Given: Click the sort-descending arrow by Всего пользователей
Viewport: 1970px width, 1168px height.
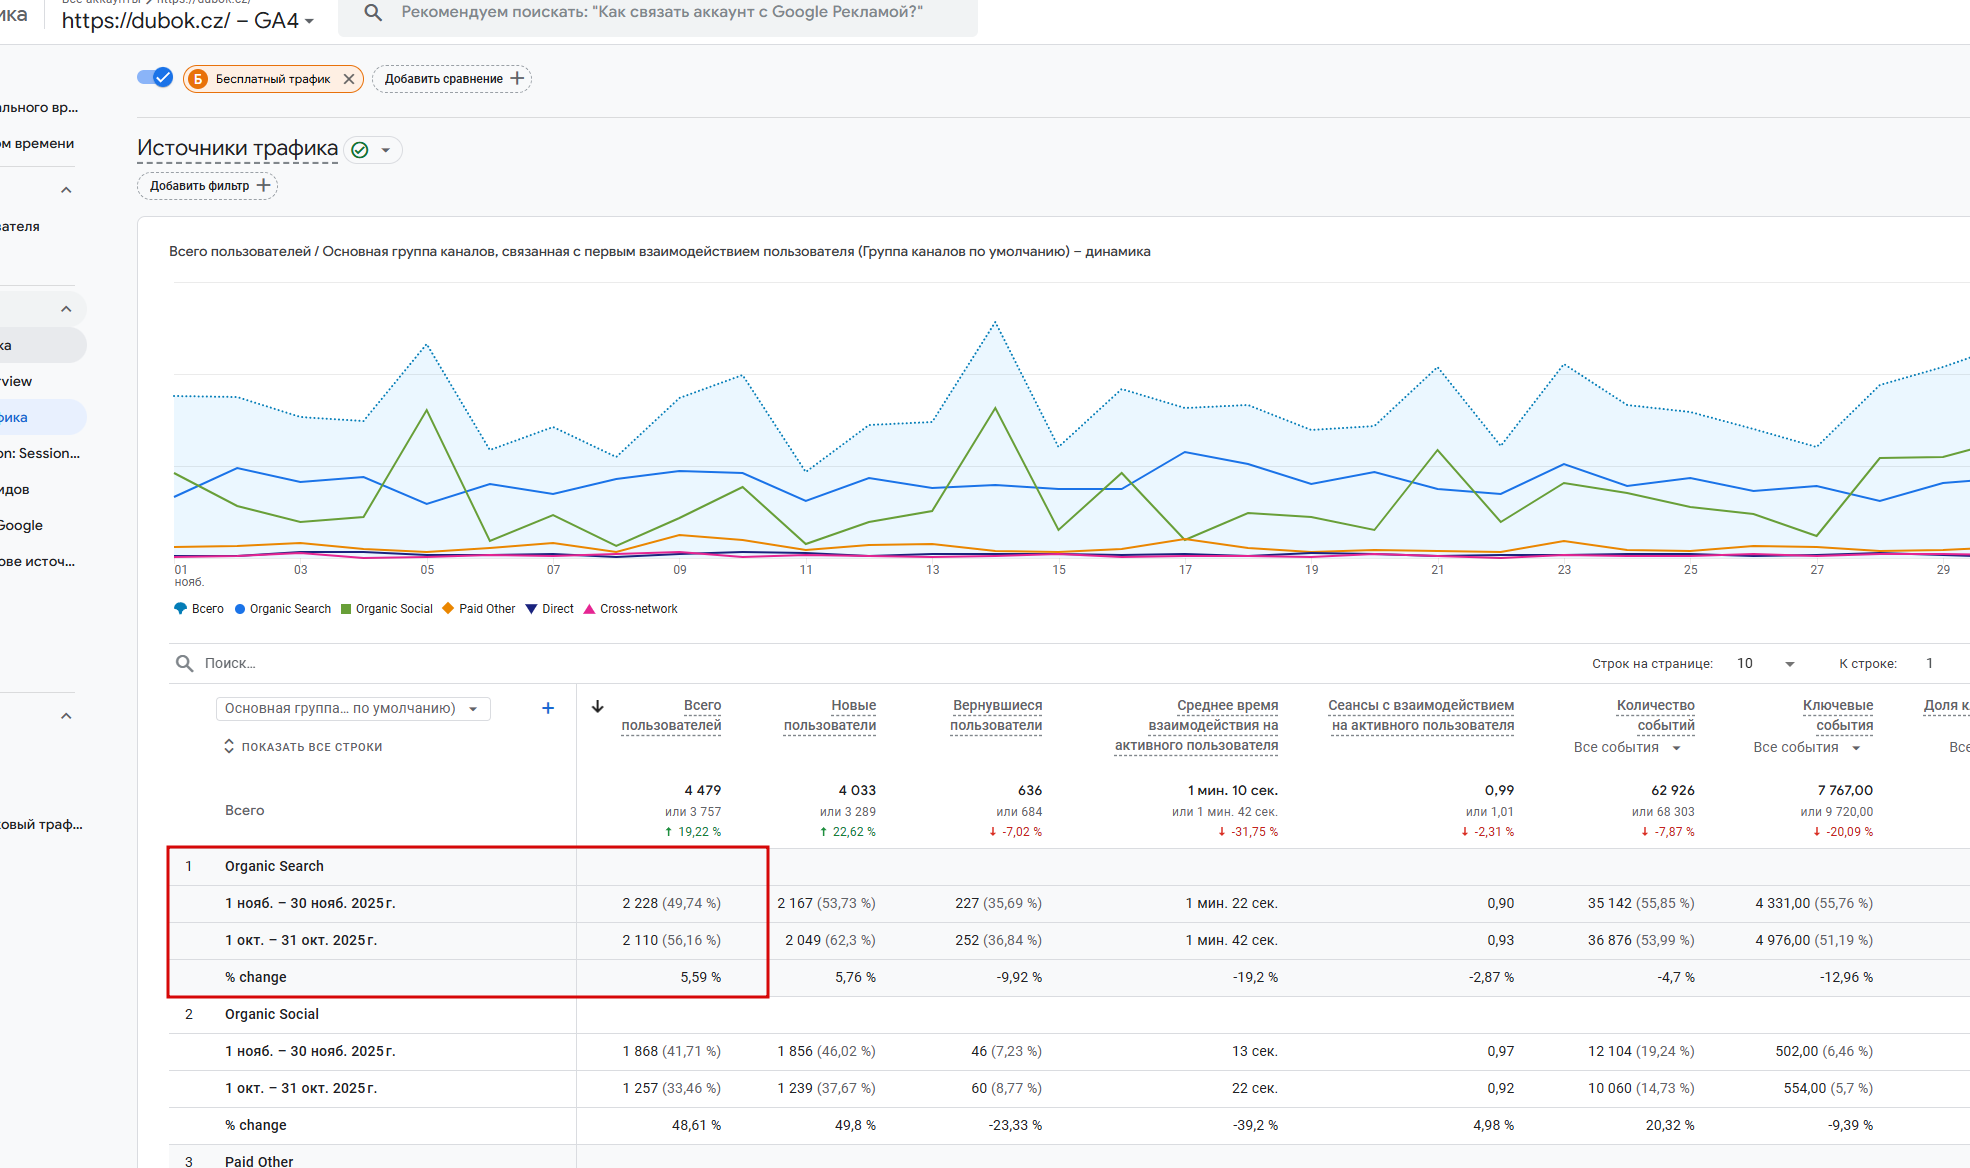Looking at the screenshot, I should coord(598,706).
